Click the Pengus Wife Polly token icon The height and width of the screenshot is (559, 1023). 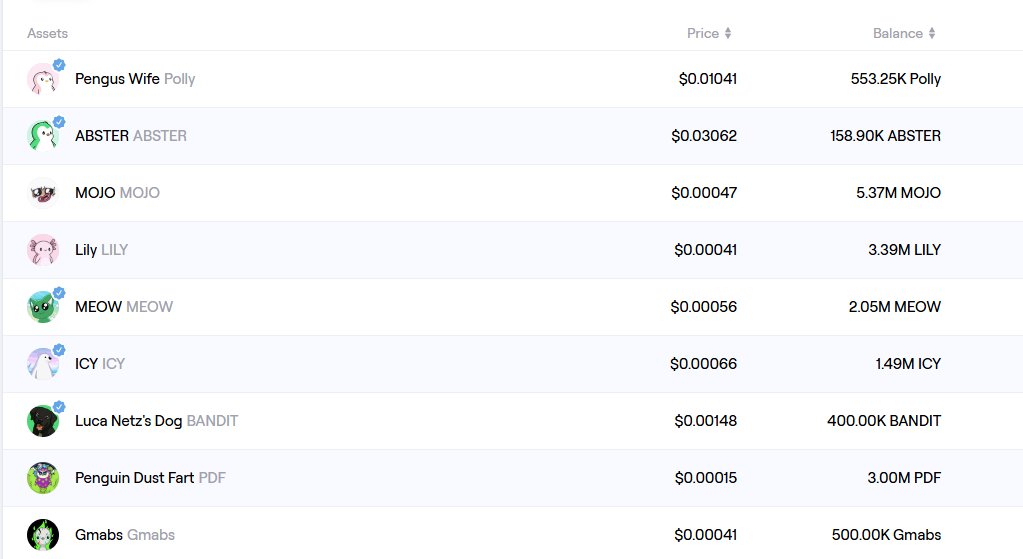42,79
